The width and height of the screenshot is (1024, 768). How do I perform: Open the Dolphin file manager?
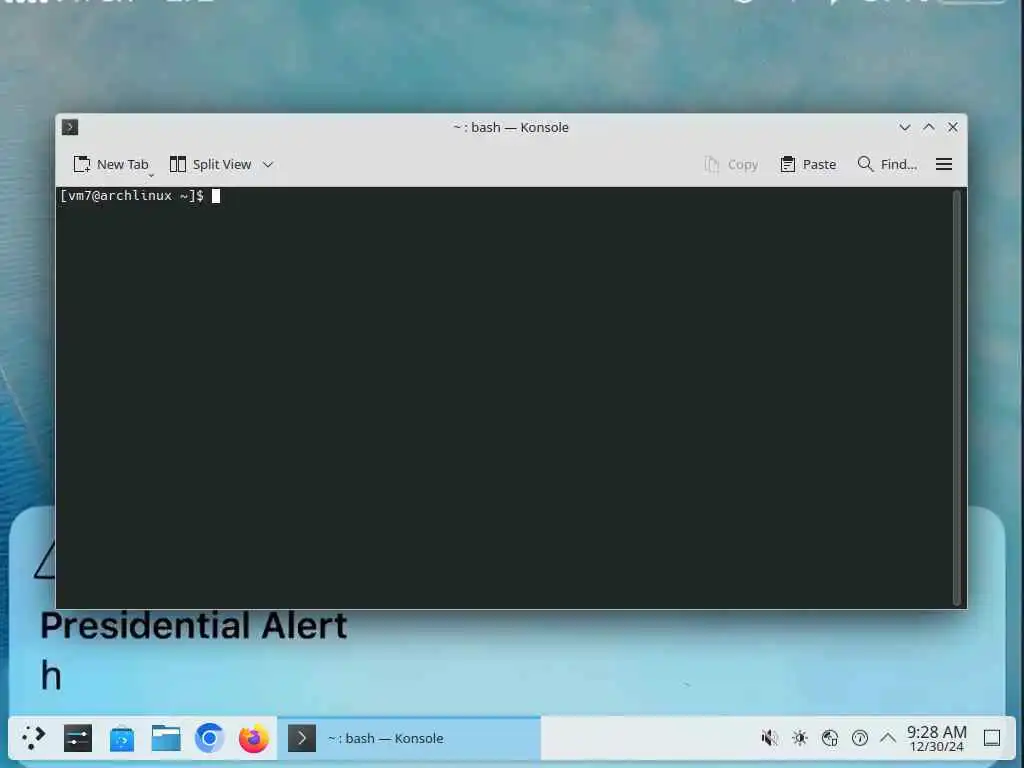(x=166, y=738)
